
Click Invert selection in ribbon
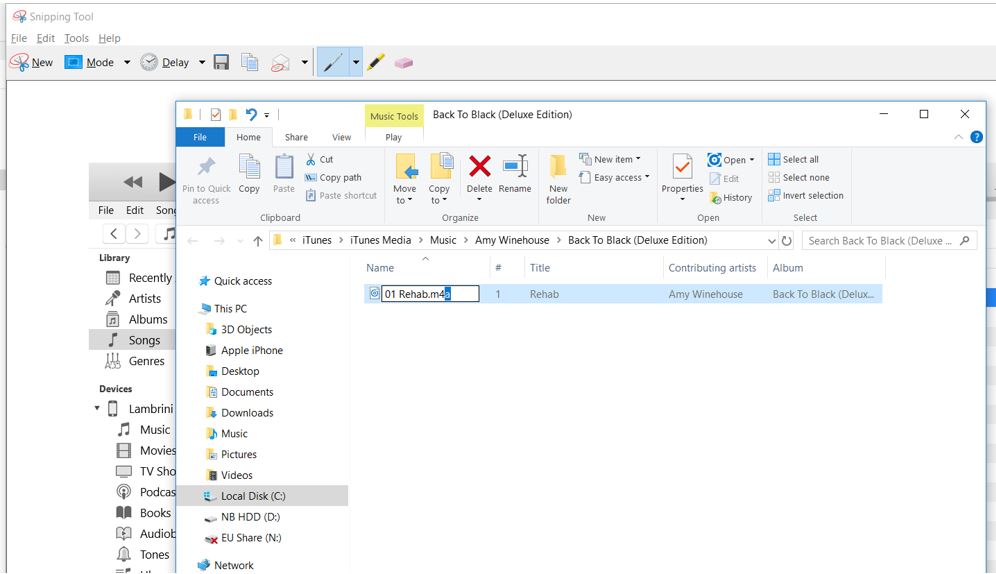(x=805, y=196)
